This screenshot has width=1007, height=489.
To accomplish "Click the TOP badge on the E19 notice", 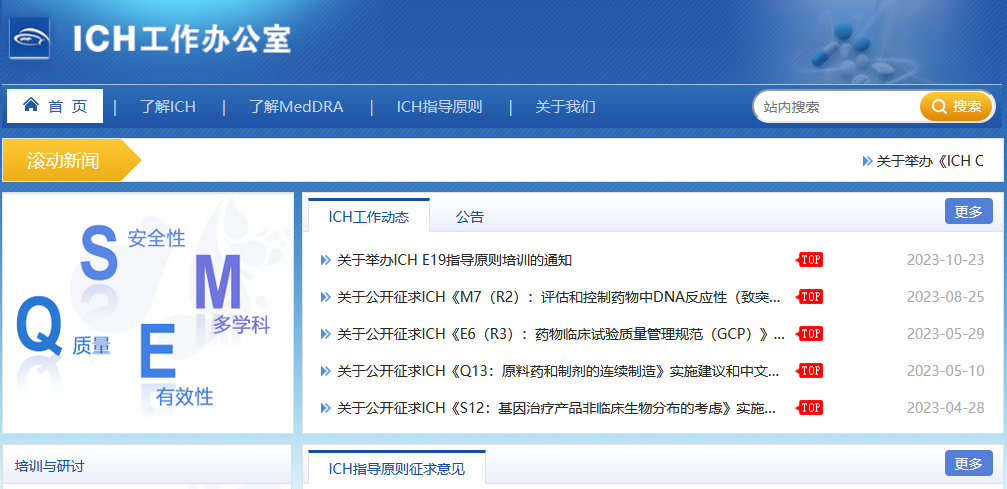I will pyautogui.click(x=810, y=260).
